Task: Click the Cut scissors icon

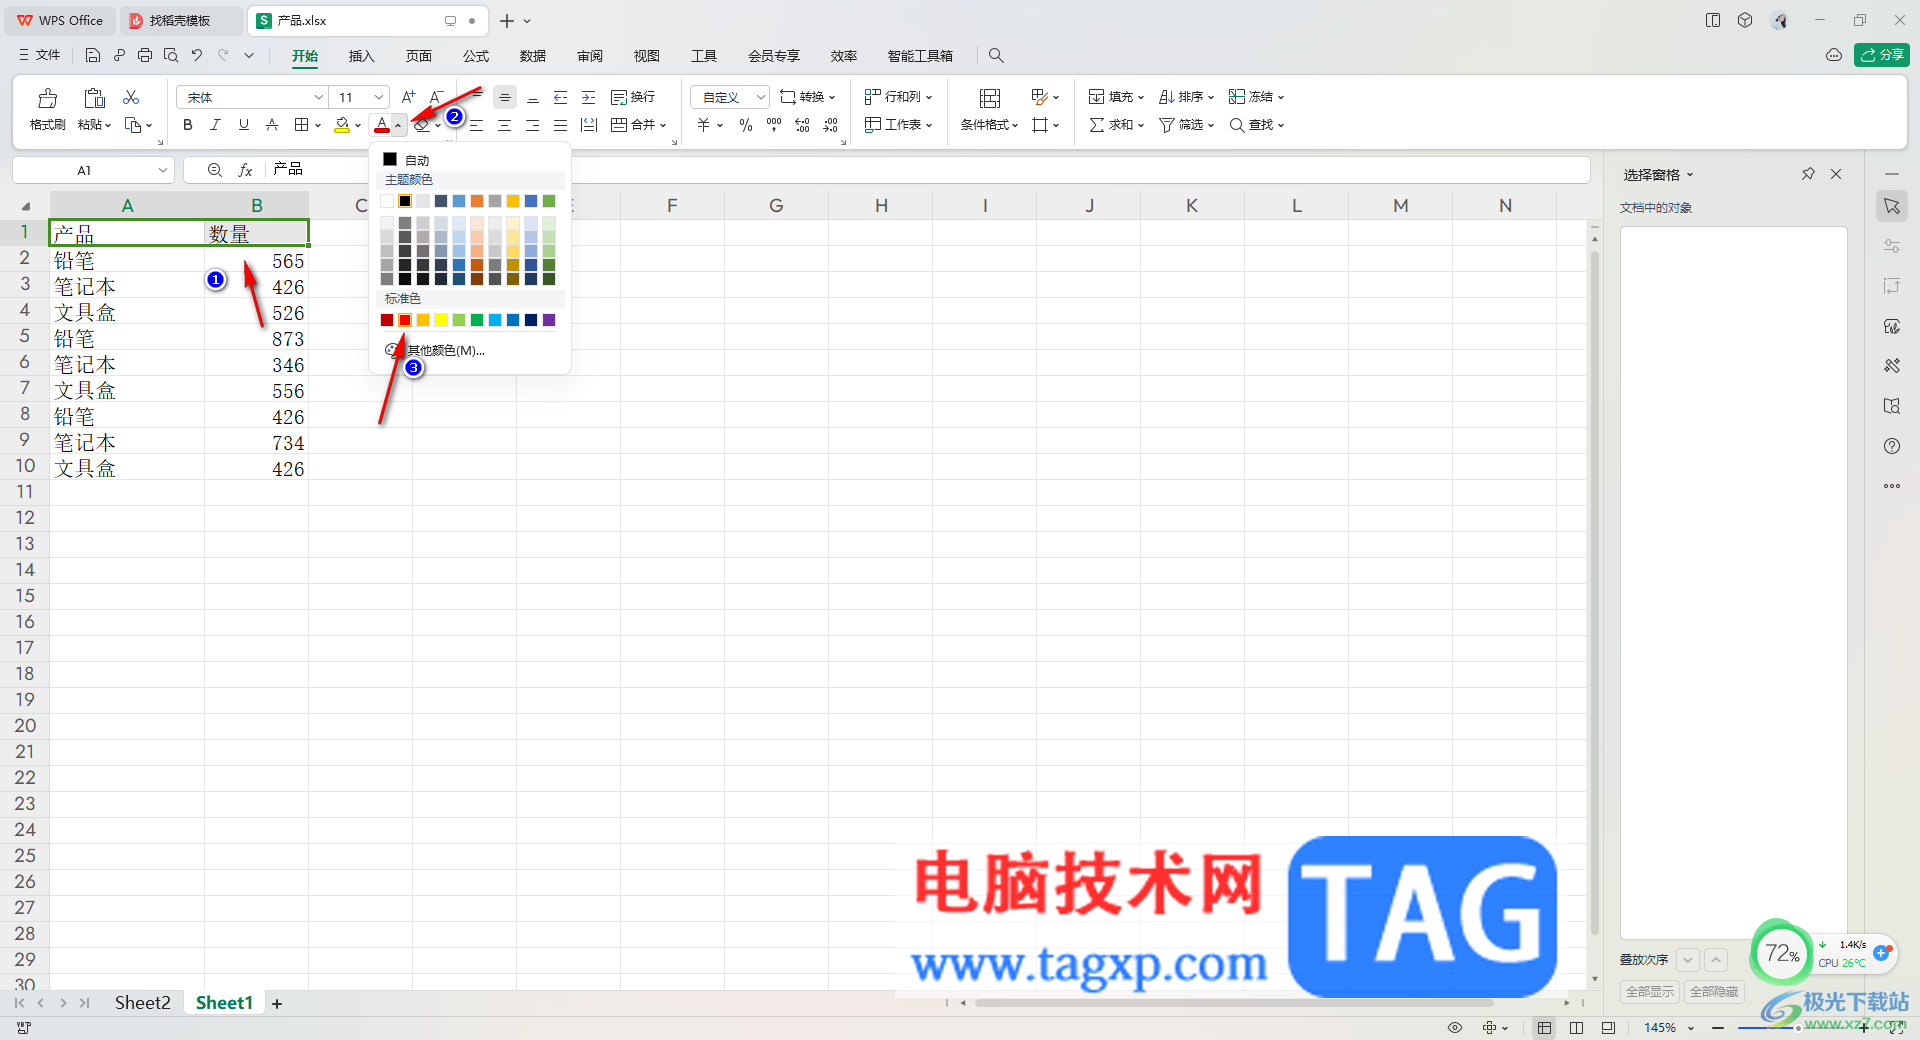Action: coord(131,97)
